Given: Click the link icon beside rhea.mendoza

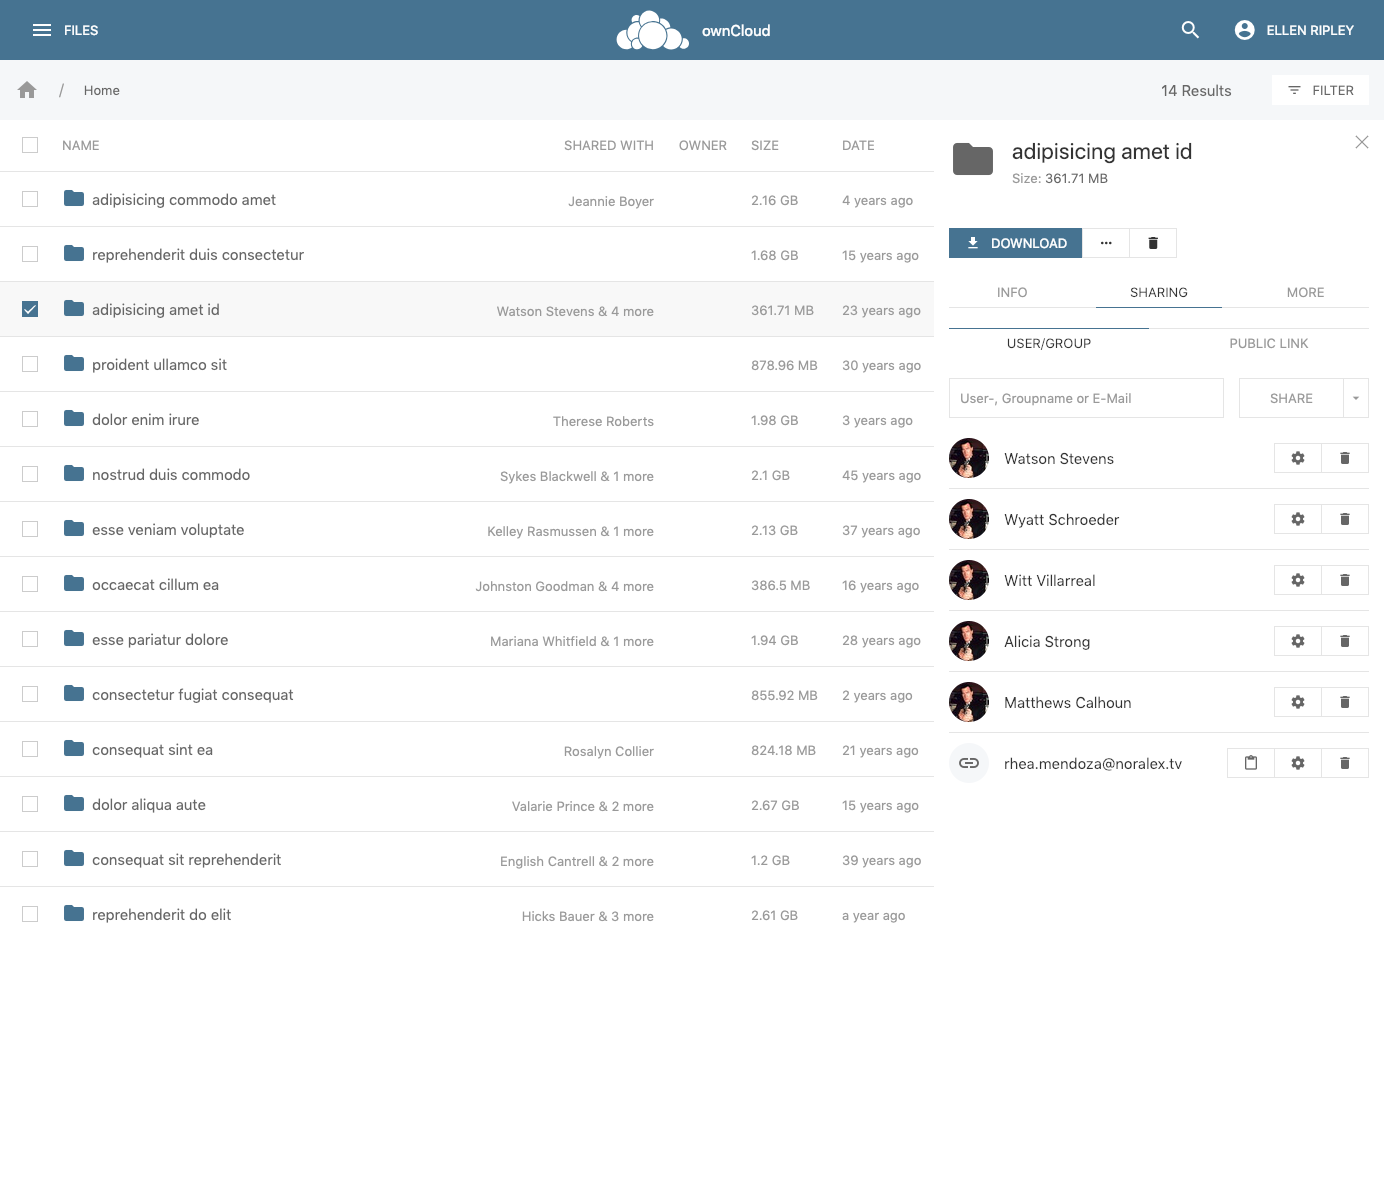Looking at the screenshot, I should 969,763.
